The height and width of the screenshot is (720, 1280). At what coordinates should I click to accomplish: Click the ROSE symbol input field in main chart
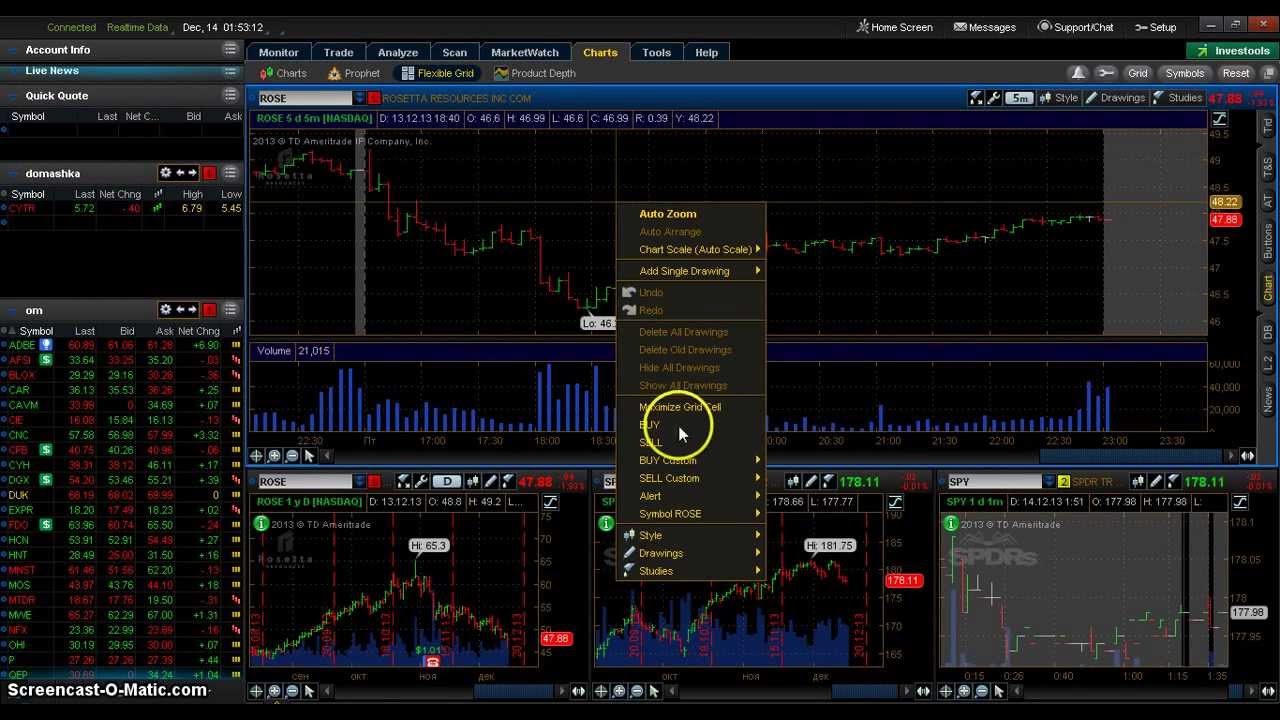[x=304, y=98]
